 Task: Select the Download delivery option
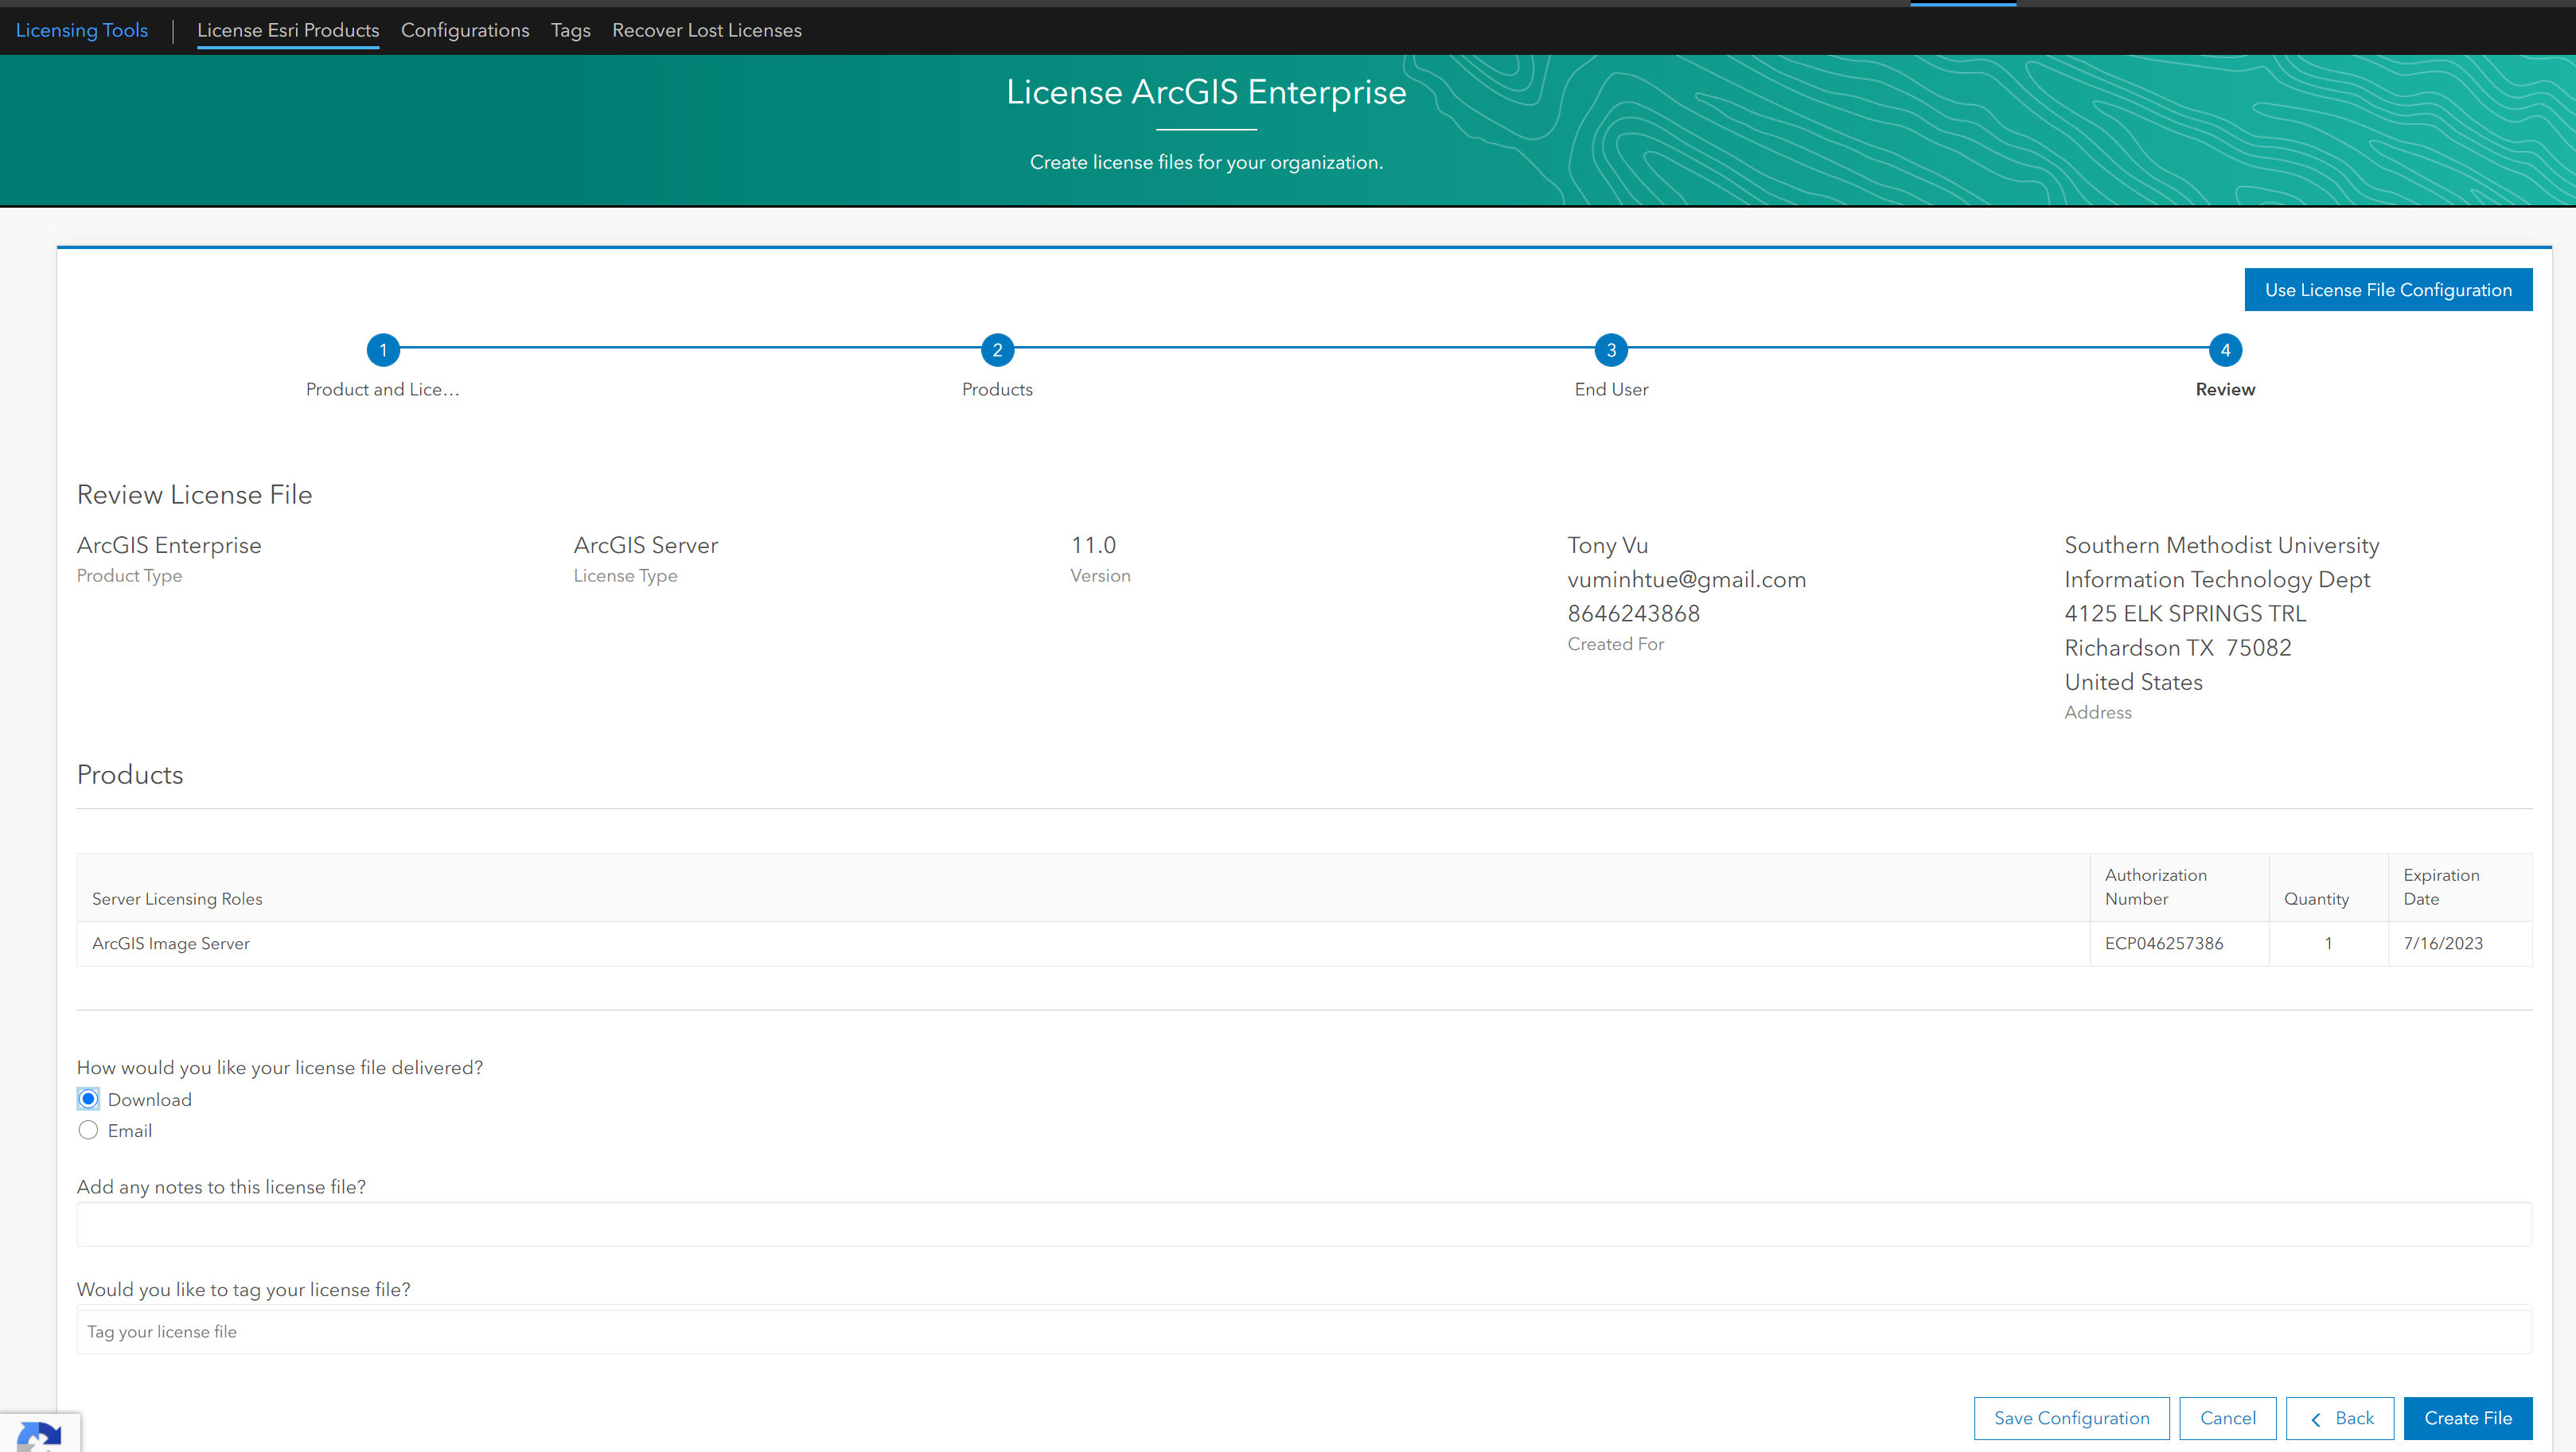click(89, 1099)
